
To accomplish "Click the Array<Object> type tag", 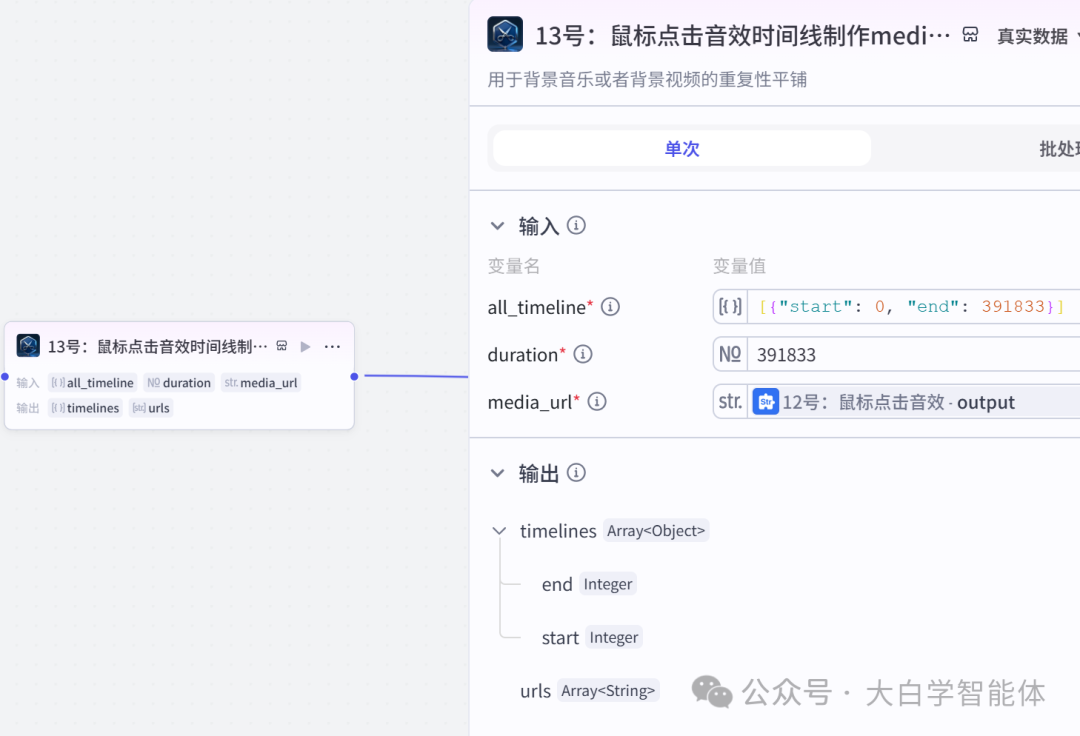I will [656, 531].
